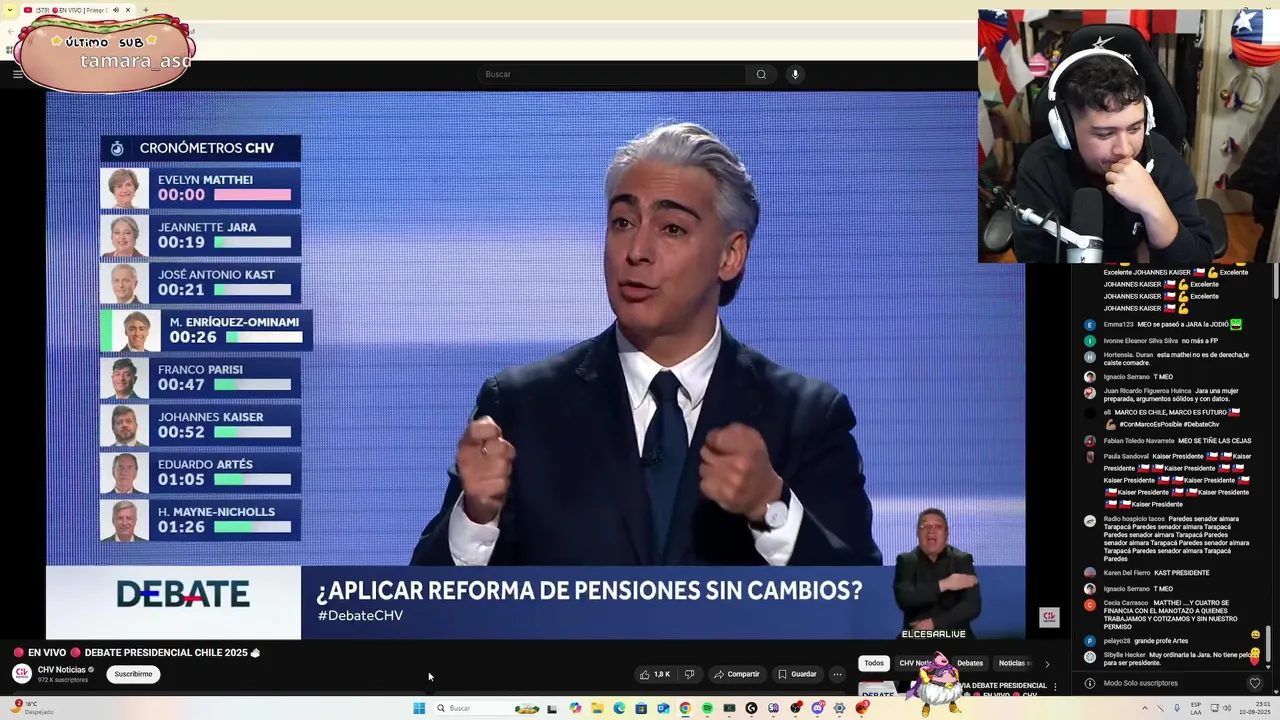Click the Compartir share button
This screenshot has width=1280, height=720.
pos(737,674)
